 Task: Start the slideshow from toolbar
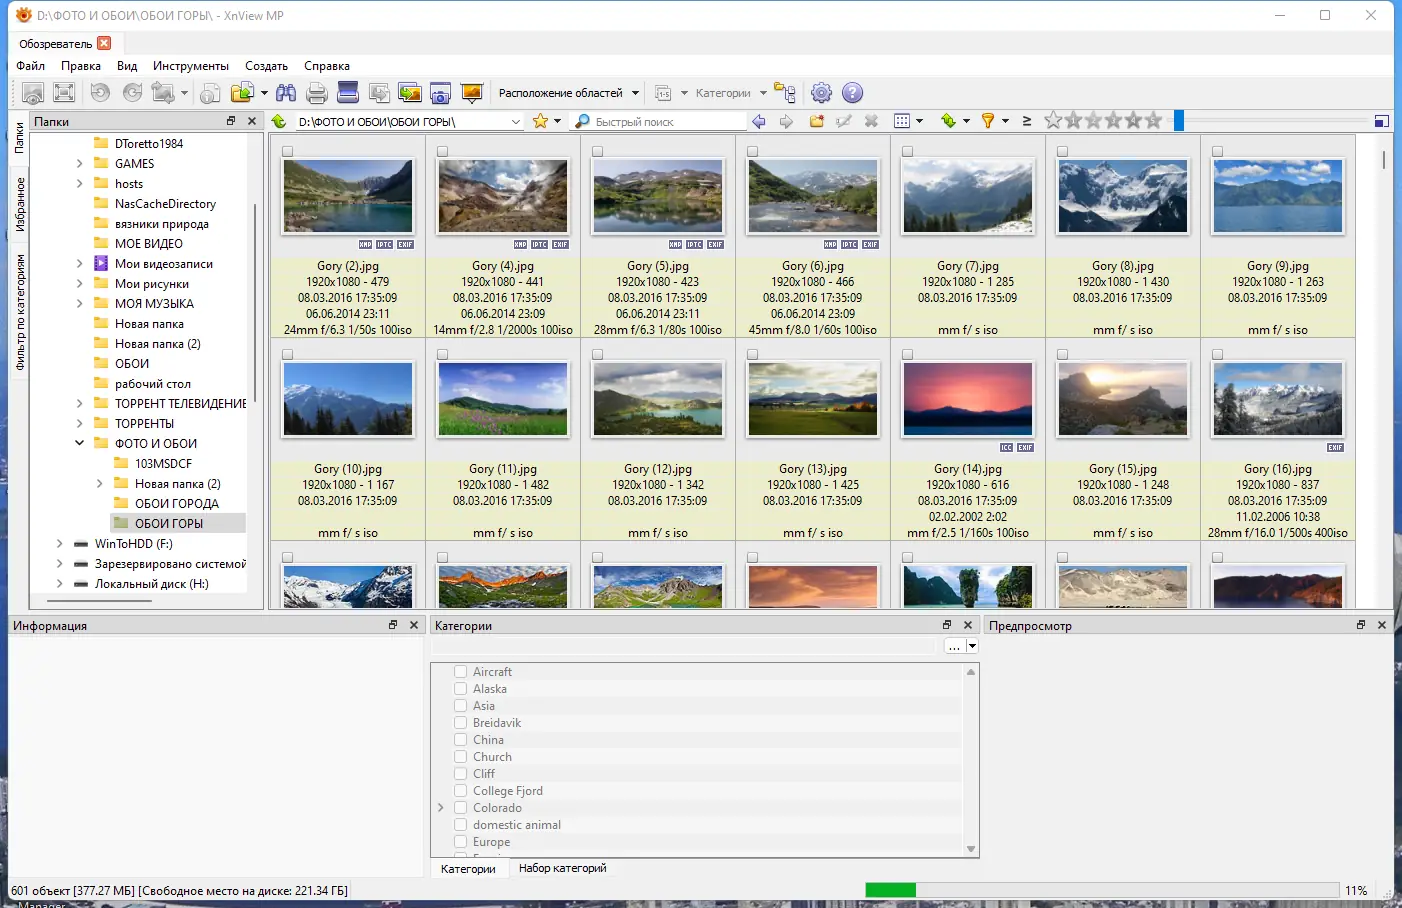point(472,93)
